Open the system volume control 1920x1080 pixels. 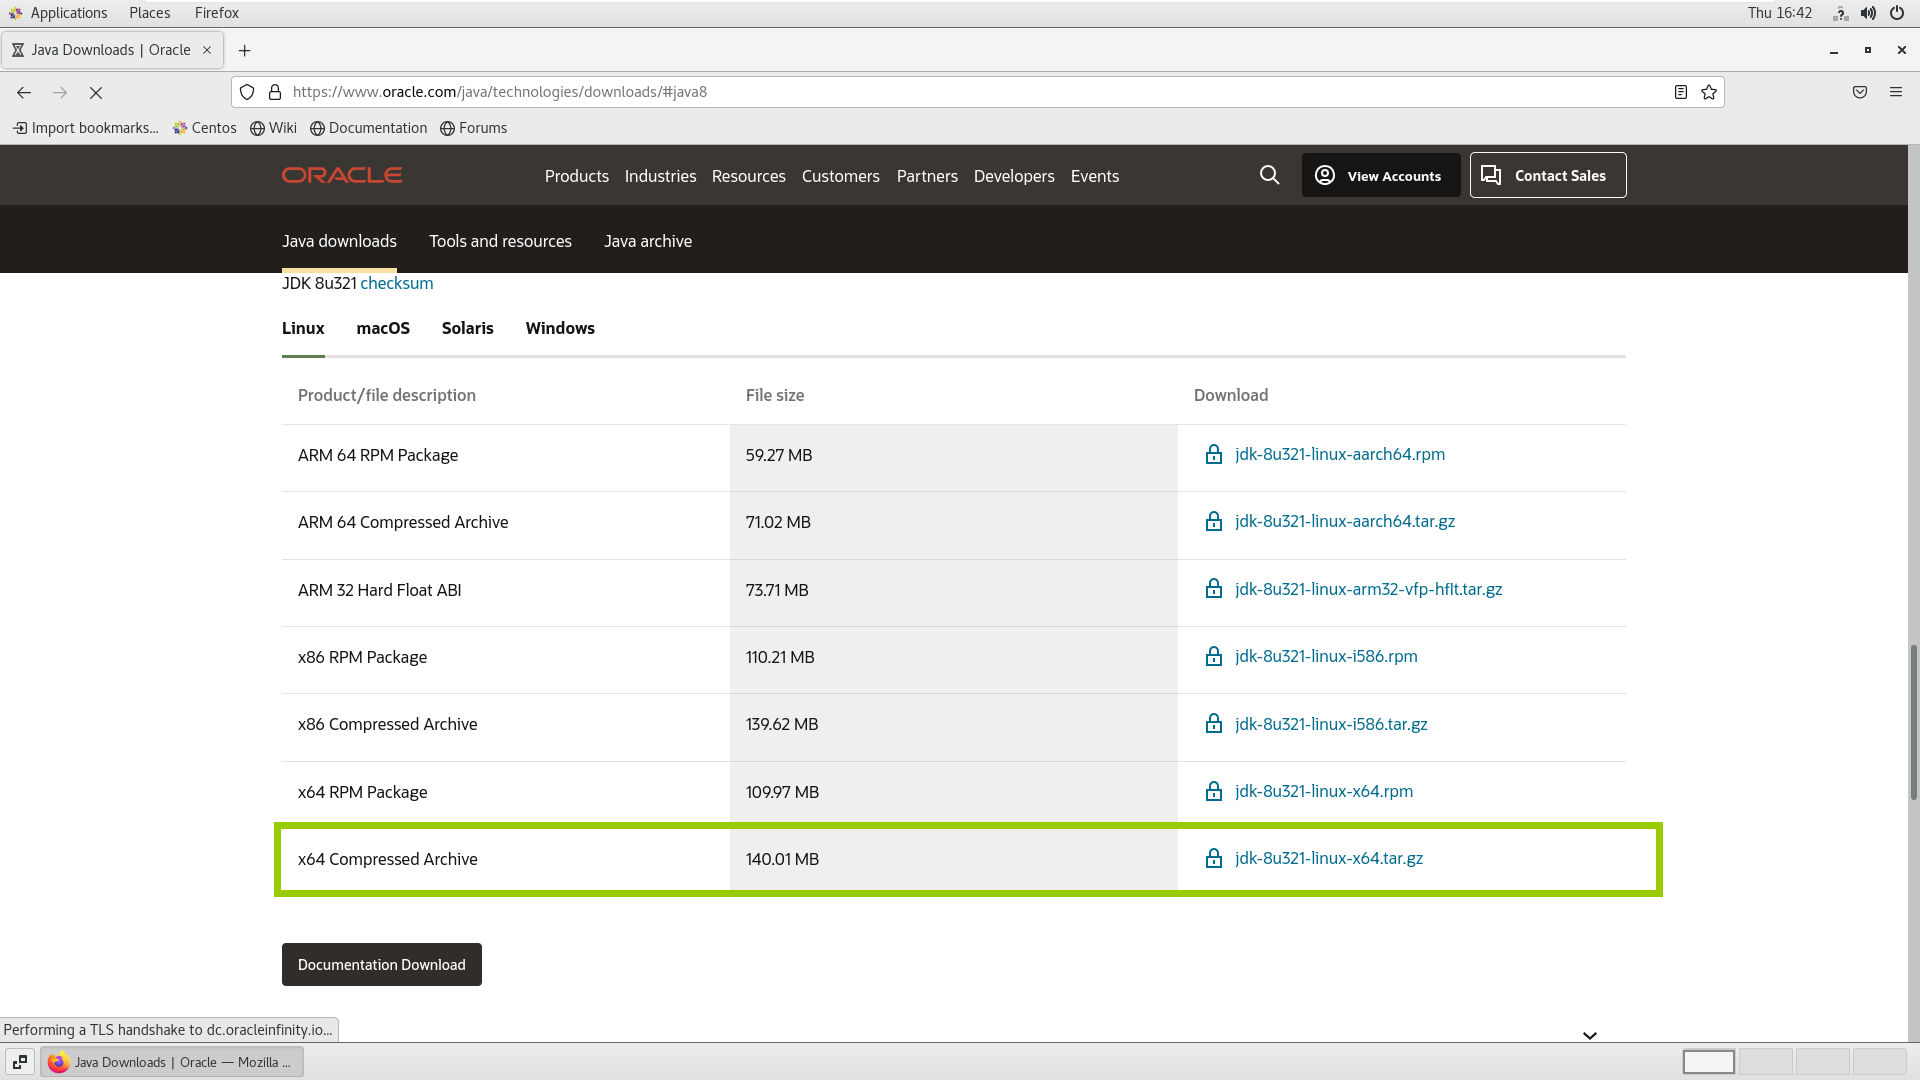coord(1868,13)
